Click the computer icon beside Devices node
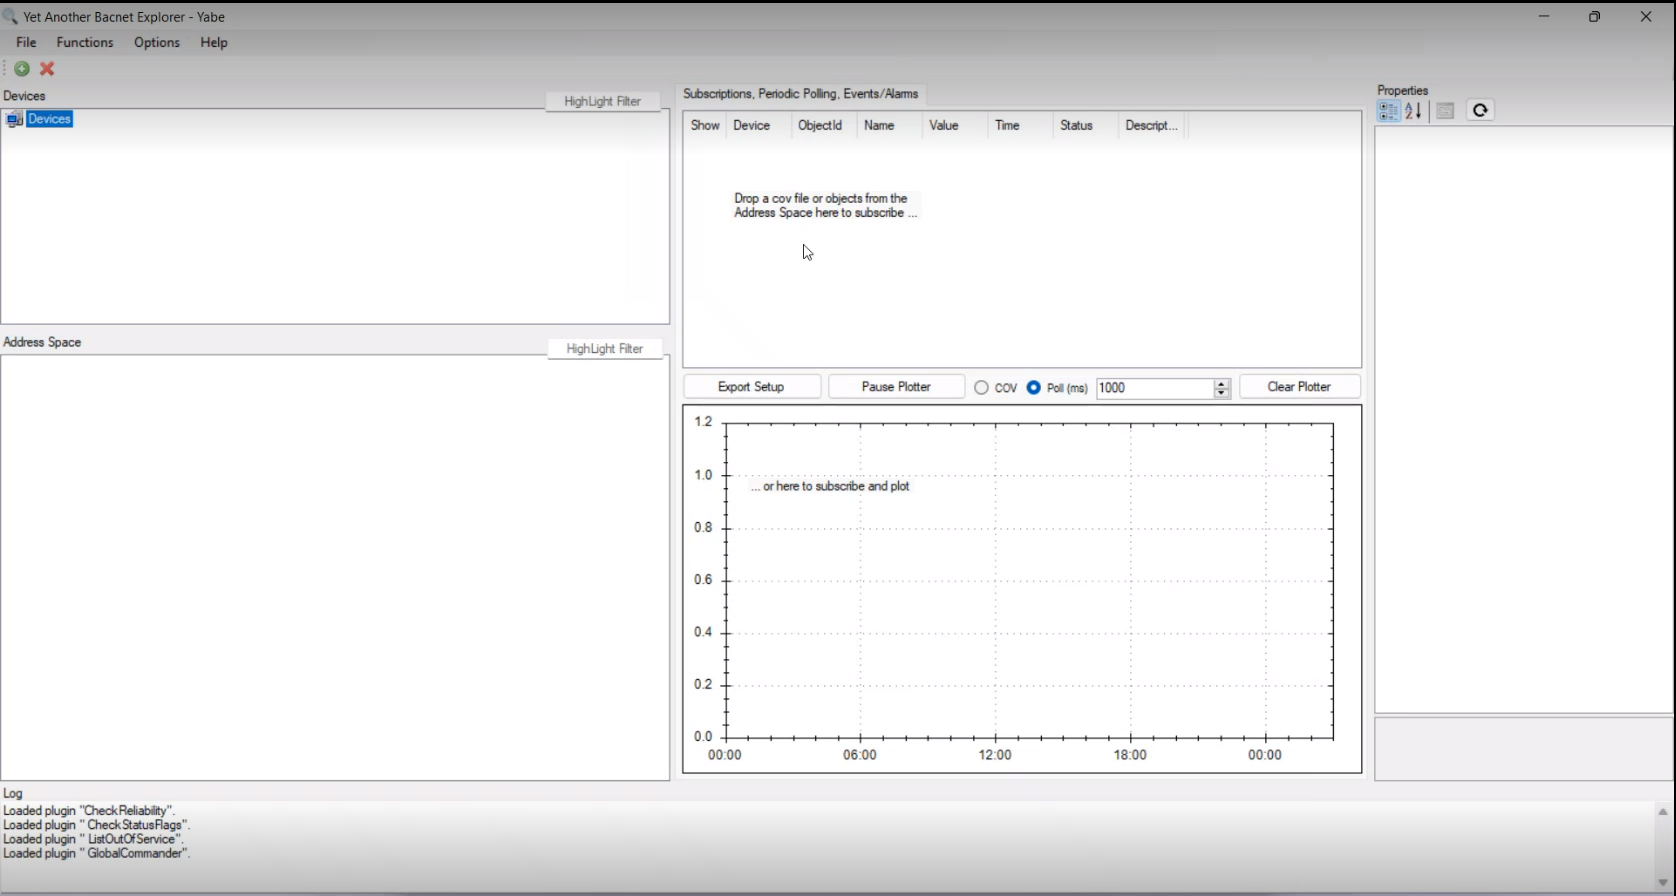Image resolution: width=1676 pixels, height=896 pixels. pos(14,119)
